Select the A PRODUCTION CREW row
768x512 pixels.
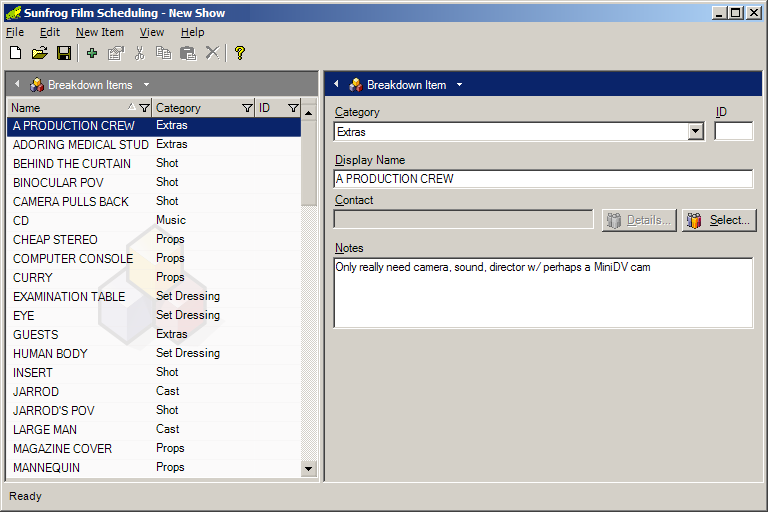coord(154,126)
